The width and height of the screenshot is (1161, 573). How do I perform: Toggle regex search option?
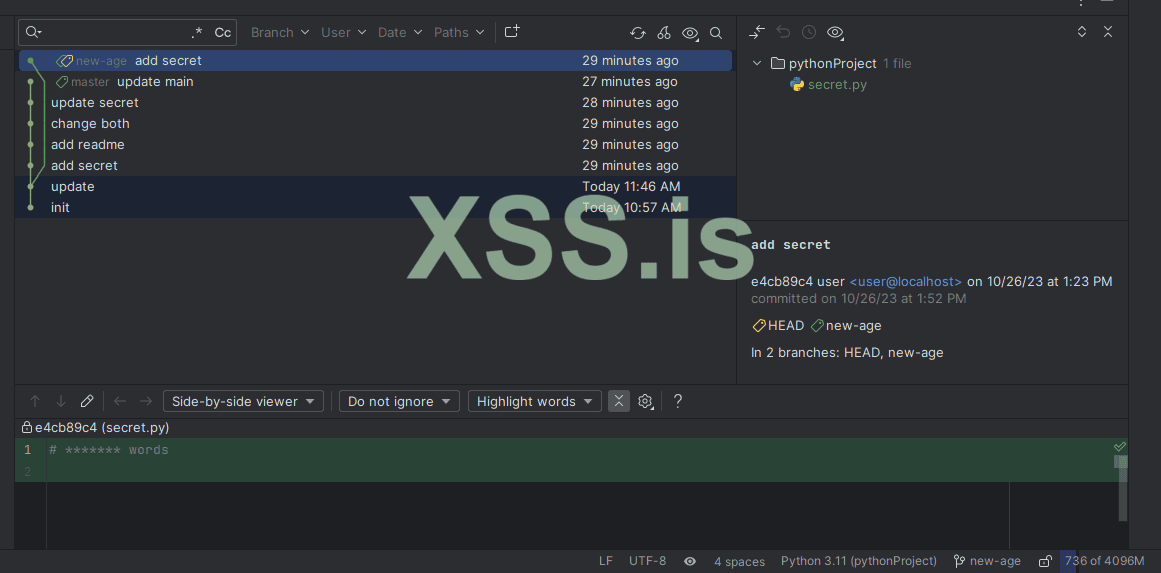196,33
